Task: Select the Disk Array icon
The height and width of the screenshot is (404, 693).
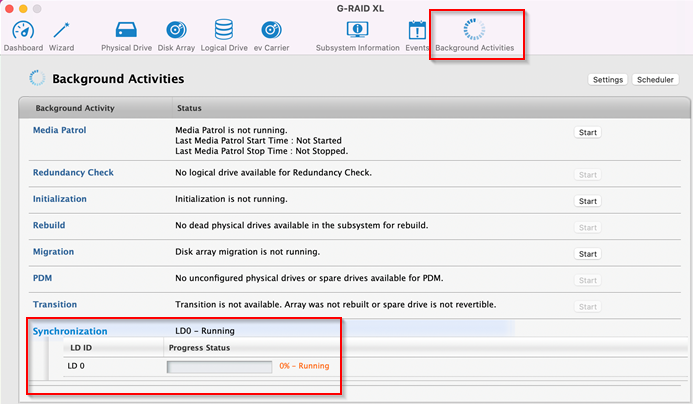Action: 176,31
